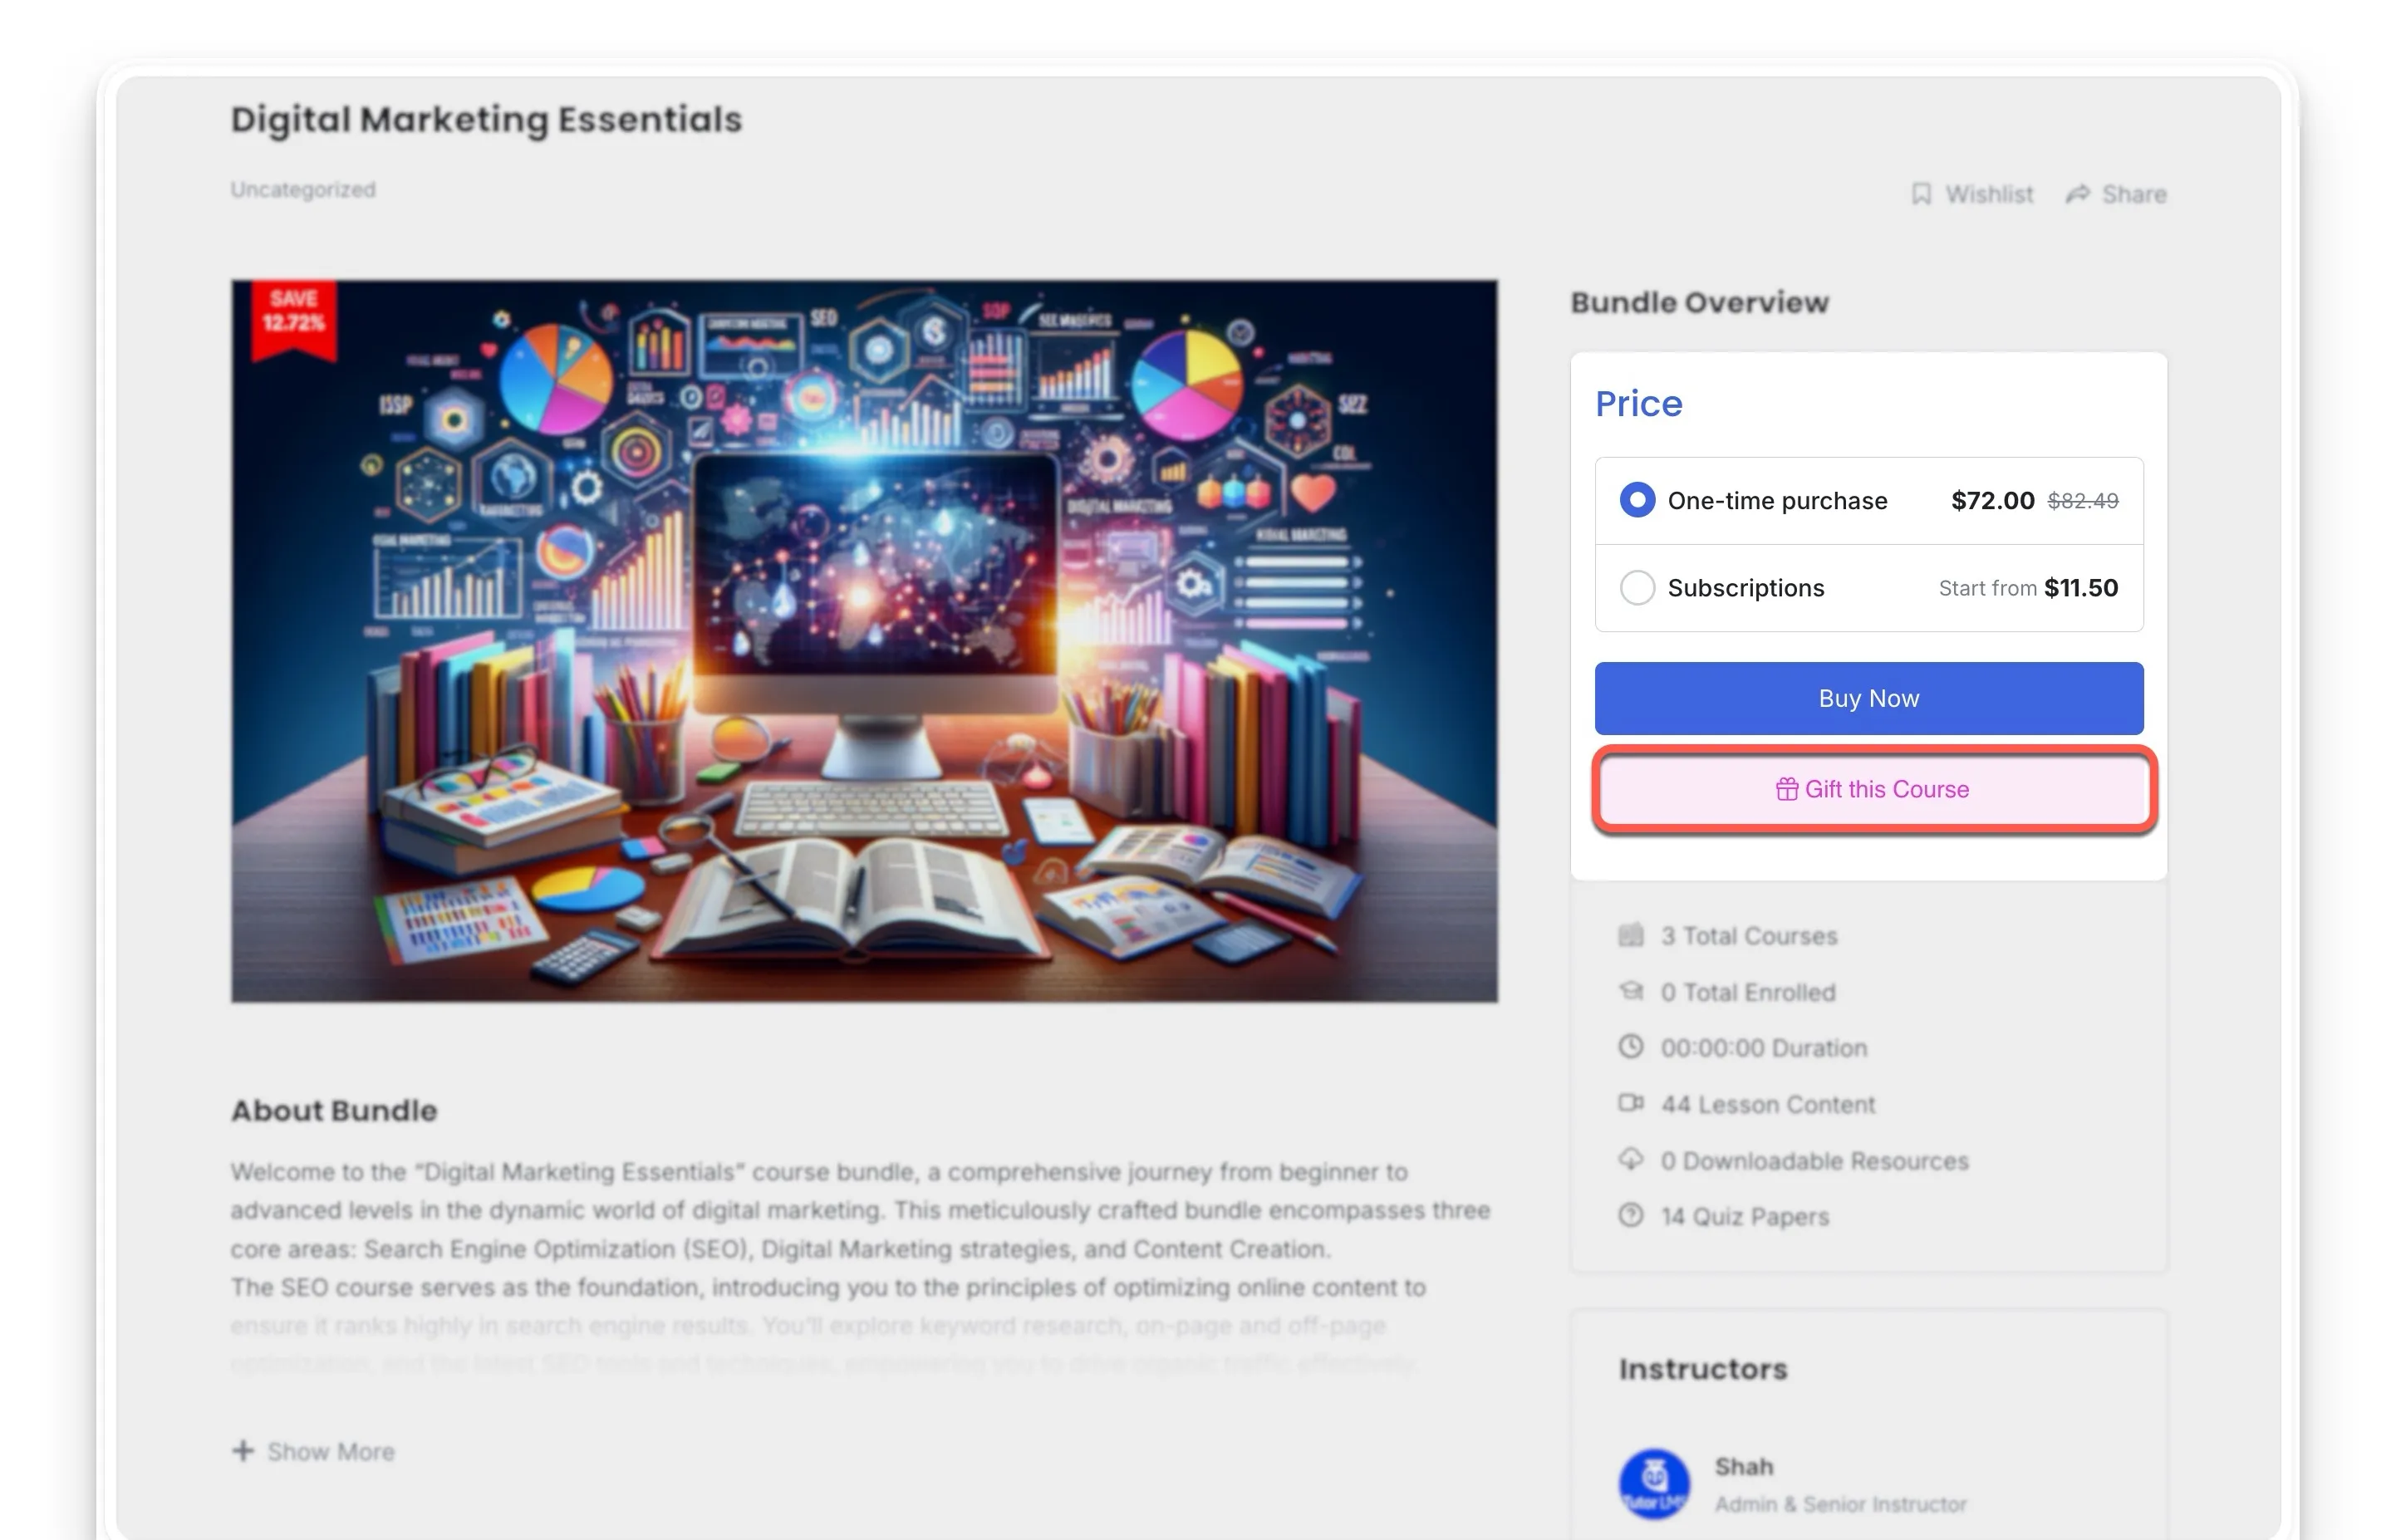The image size is (2396, 1540).
Task: Click the Buy Now button
Action: [x=1868, y=698]
